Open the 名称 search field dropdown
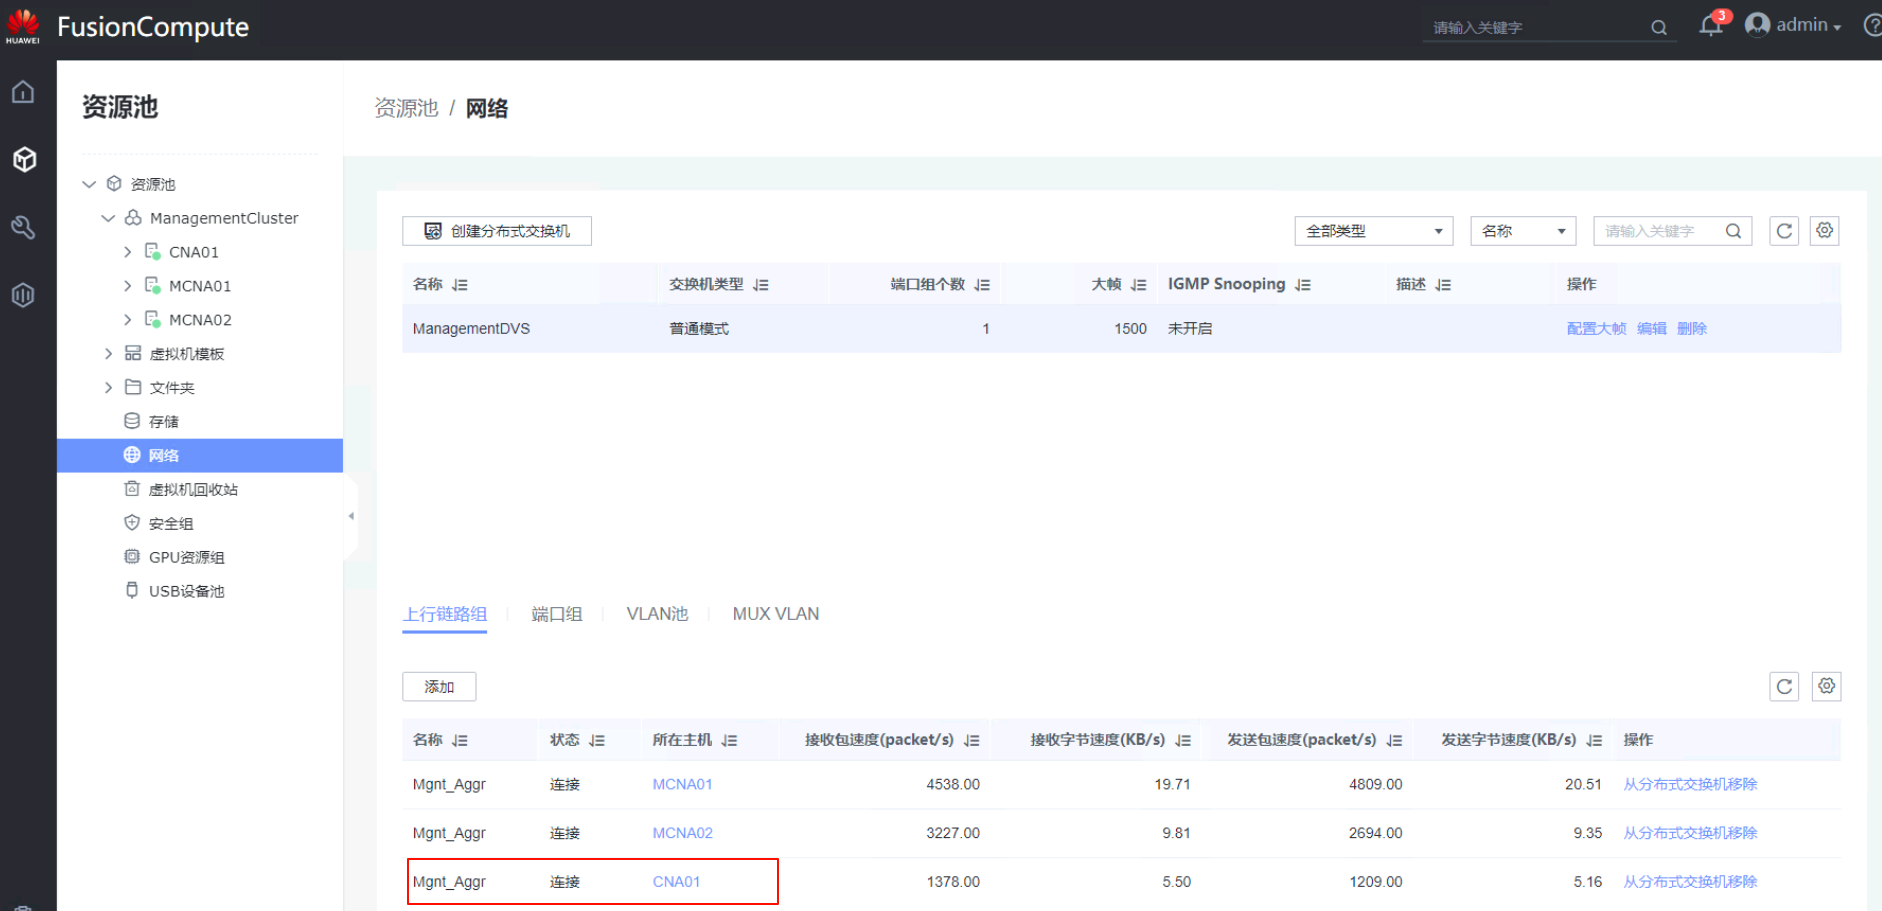Screen dimensions: 1882x911 pyautogui.click(x=1522, y=231)
